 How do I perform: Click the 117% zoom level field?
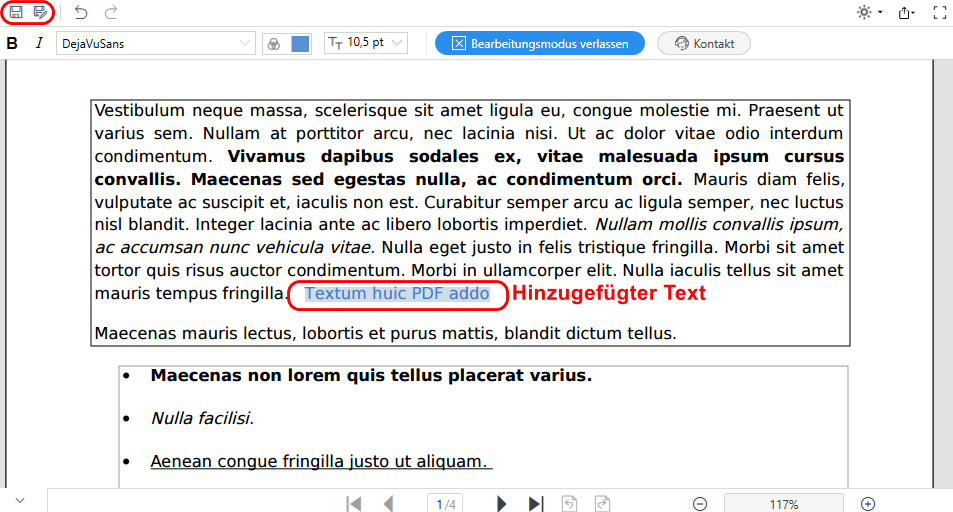click(783, 503)
